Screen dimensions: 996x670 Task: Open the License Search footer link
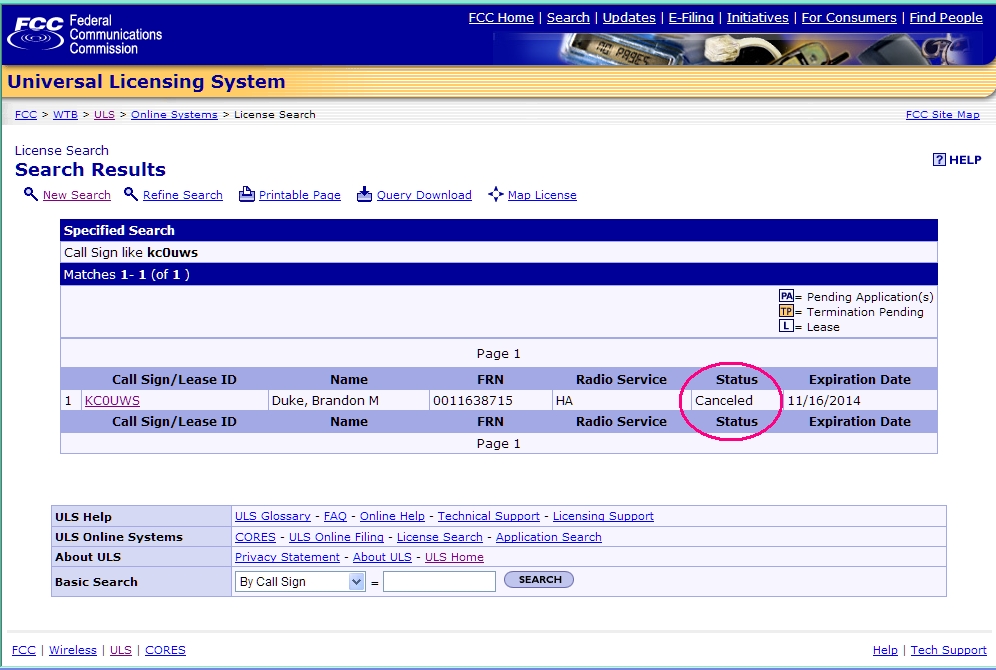(x=440, y=537)
